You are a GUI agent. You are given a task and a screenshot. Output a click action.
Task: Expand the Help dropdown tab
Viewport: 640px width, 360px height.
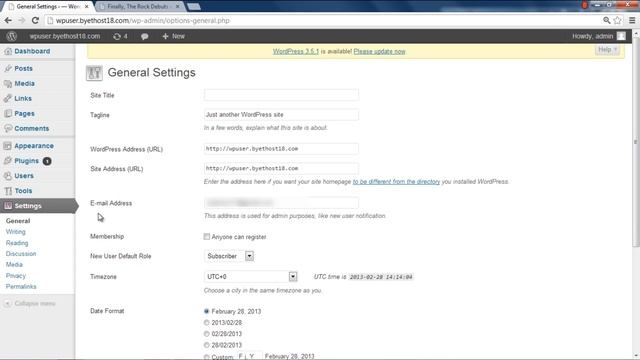[x=607, y=50]
